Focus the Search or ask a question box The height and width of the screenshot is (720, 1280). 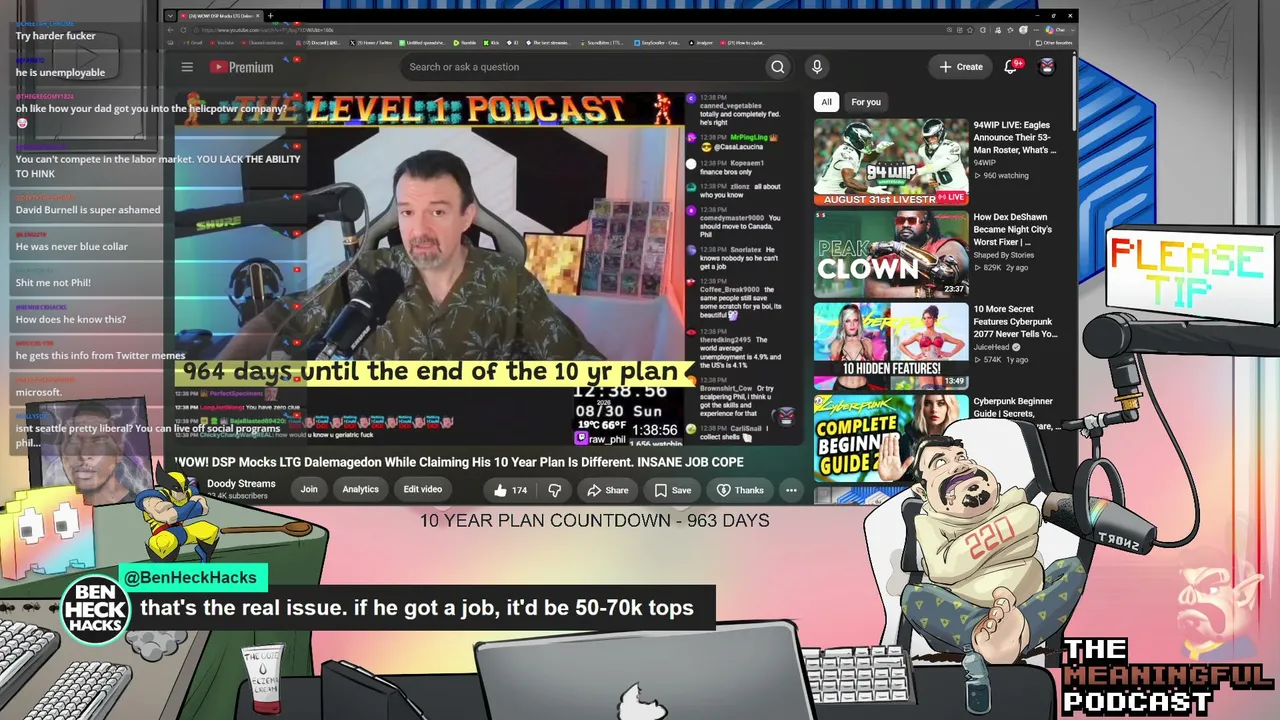tap(582, 67)
